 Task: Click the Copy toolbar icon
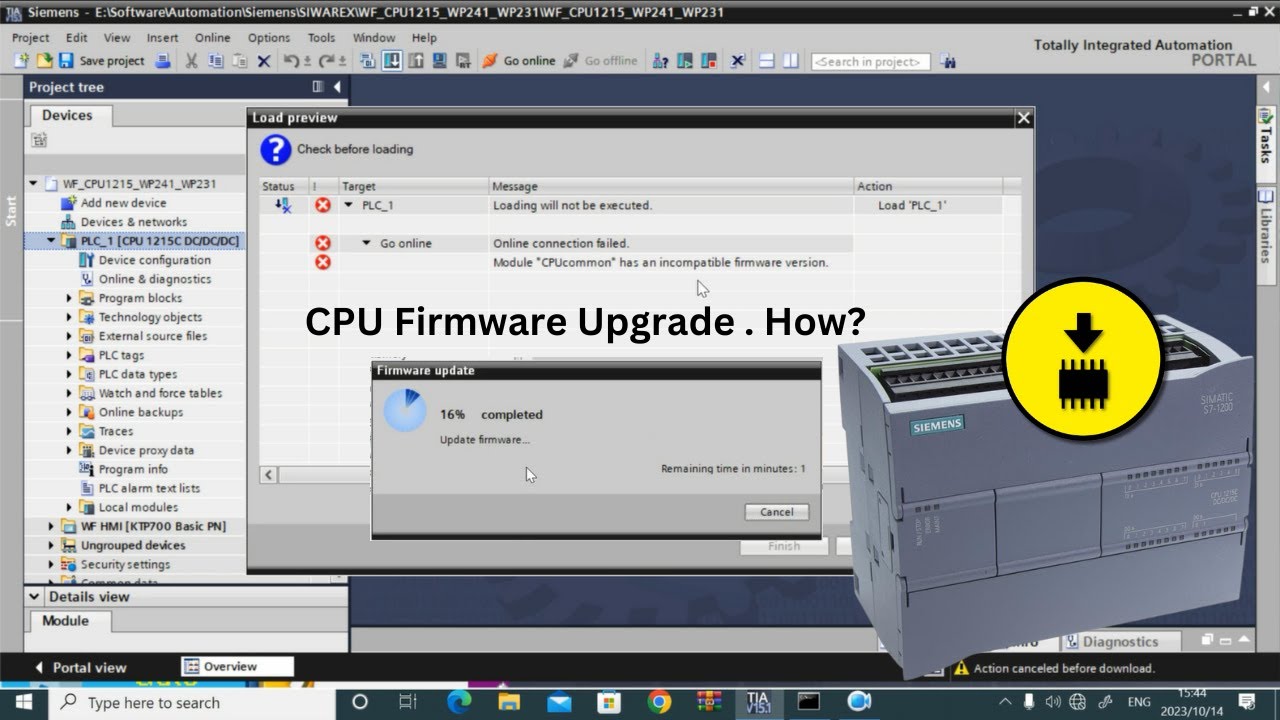[216, 61]
